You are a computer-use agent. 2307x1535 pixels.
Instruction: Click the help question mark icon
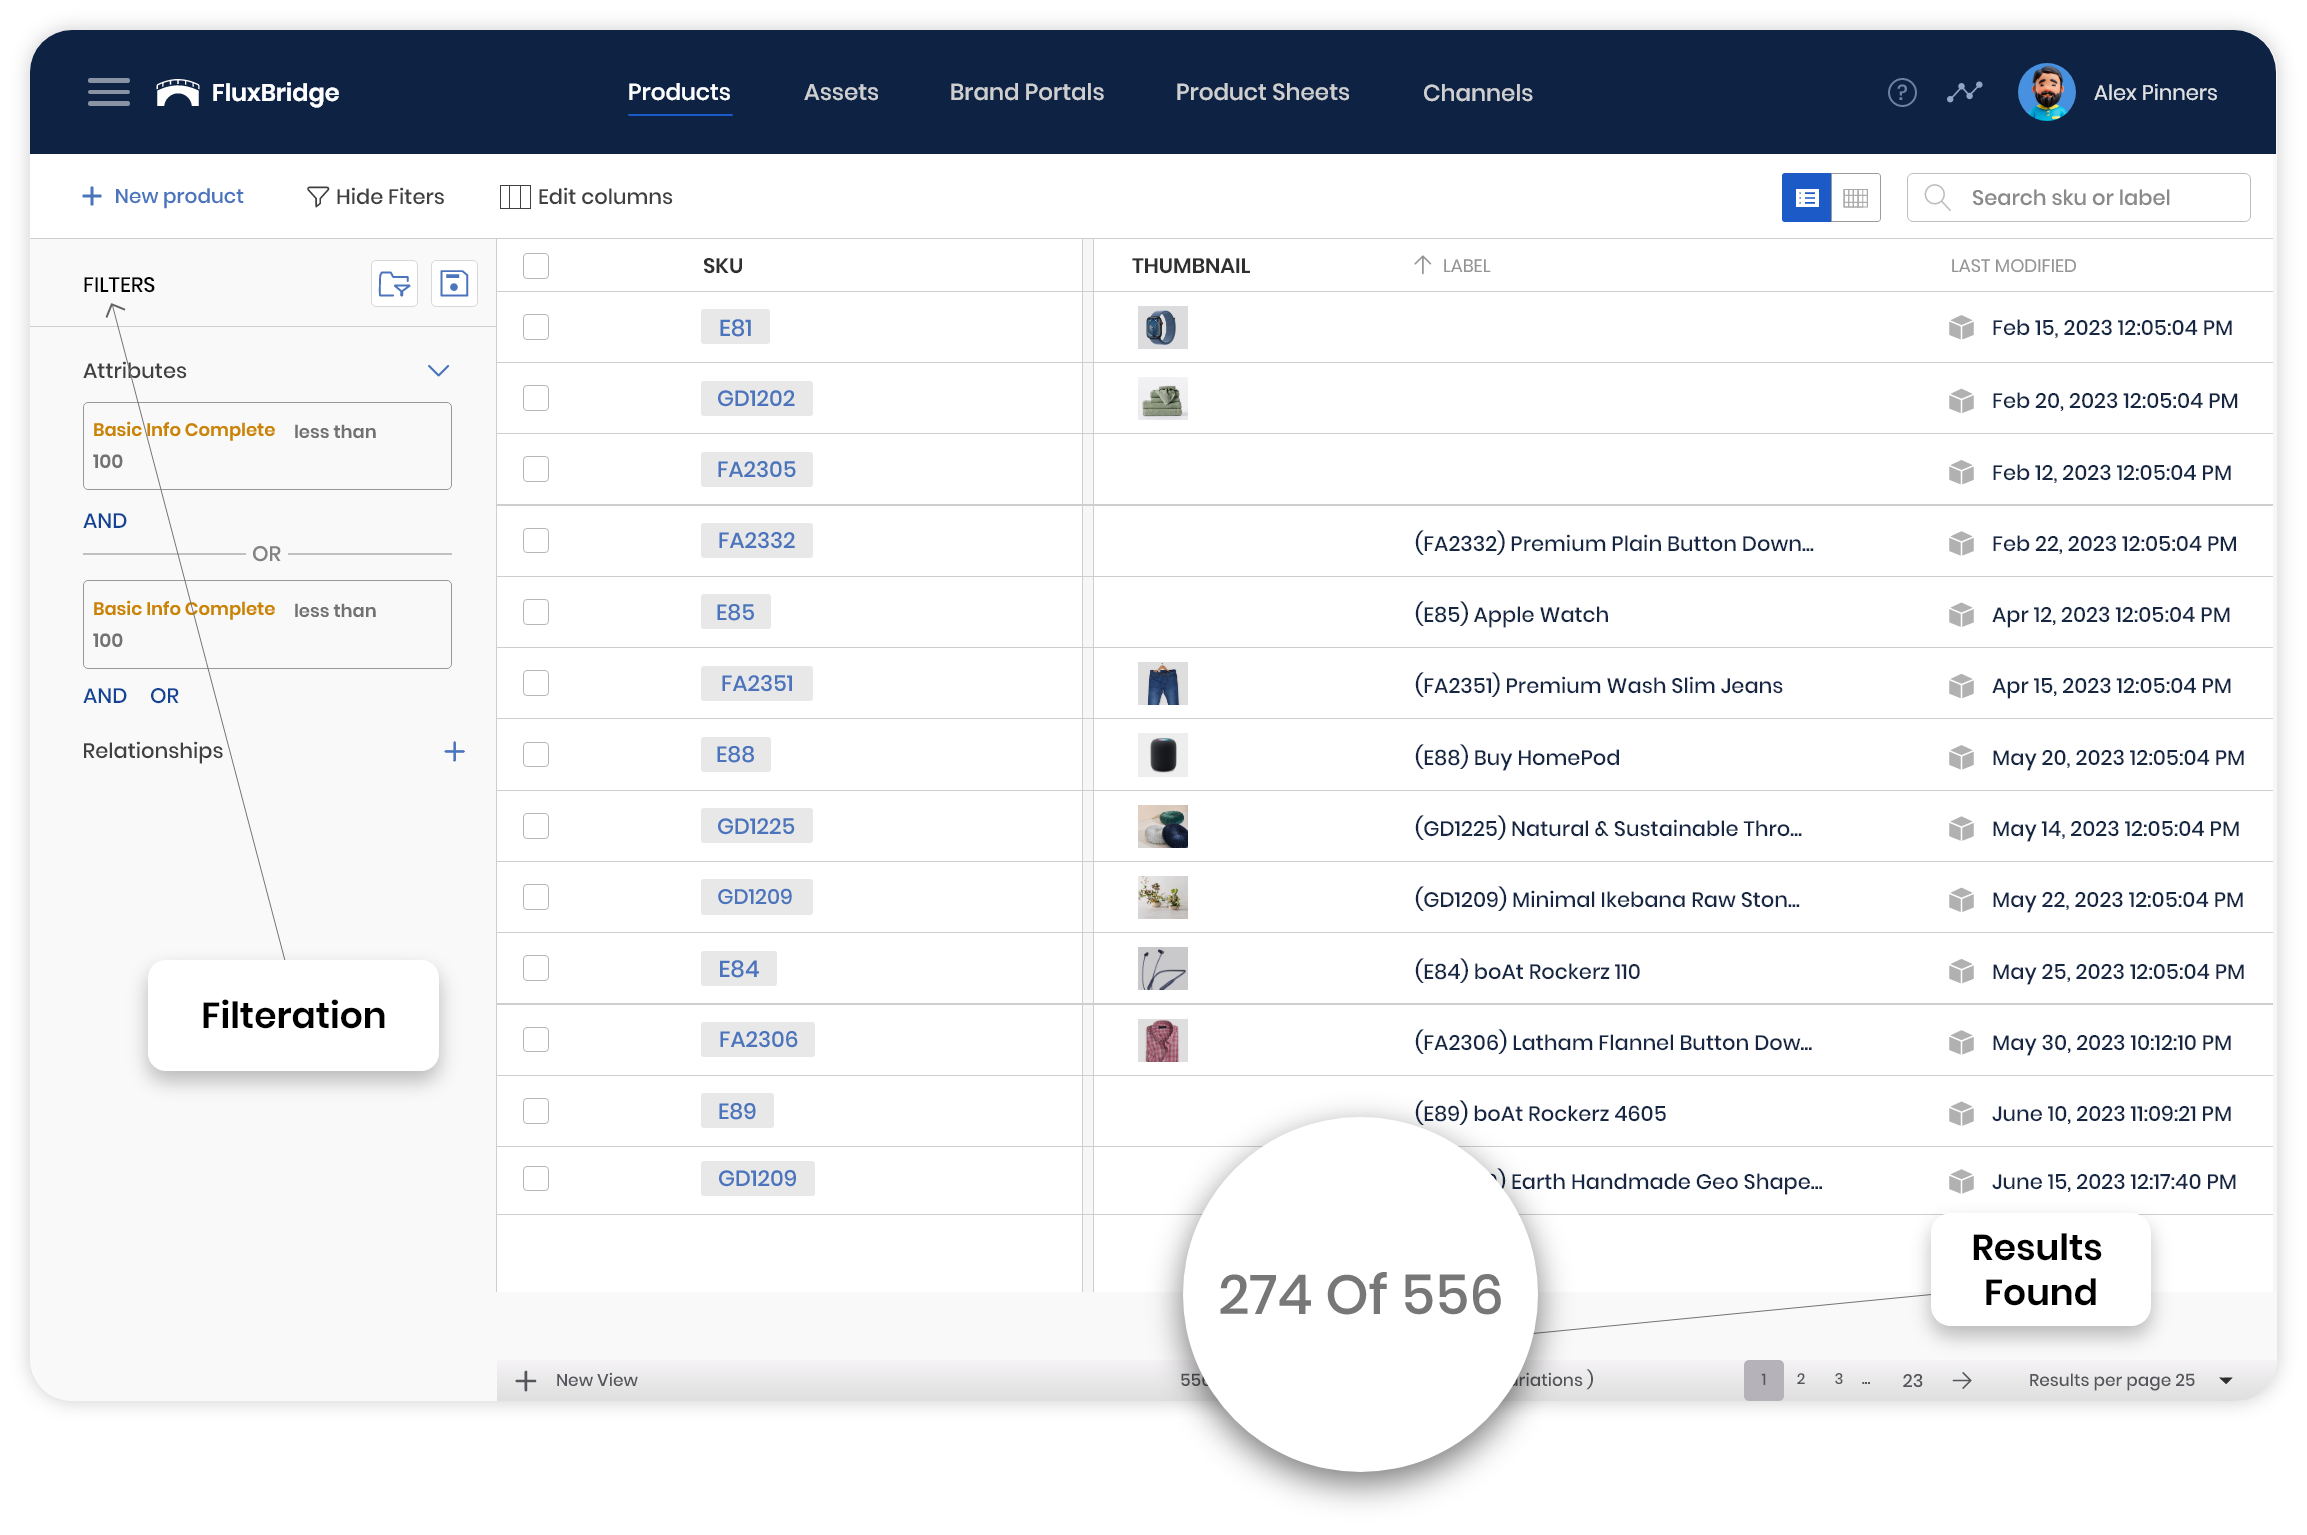coord(1901,93)
